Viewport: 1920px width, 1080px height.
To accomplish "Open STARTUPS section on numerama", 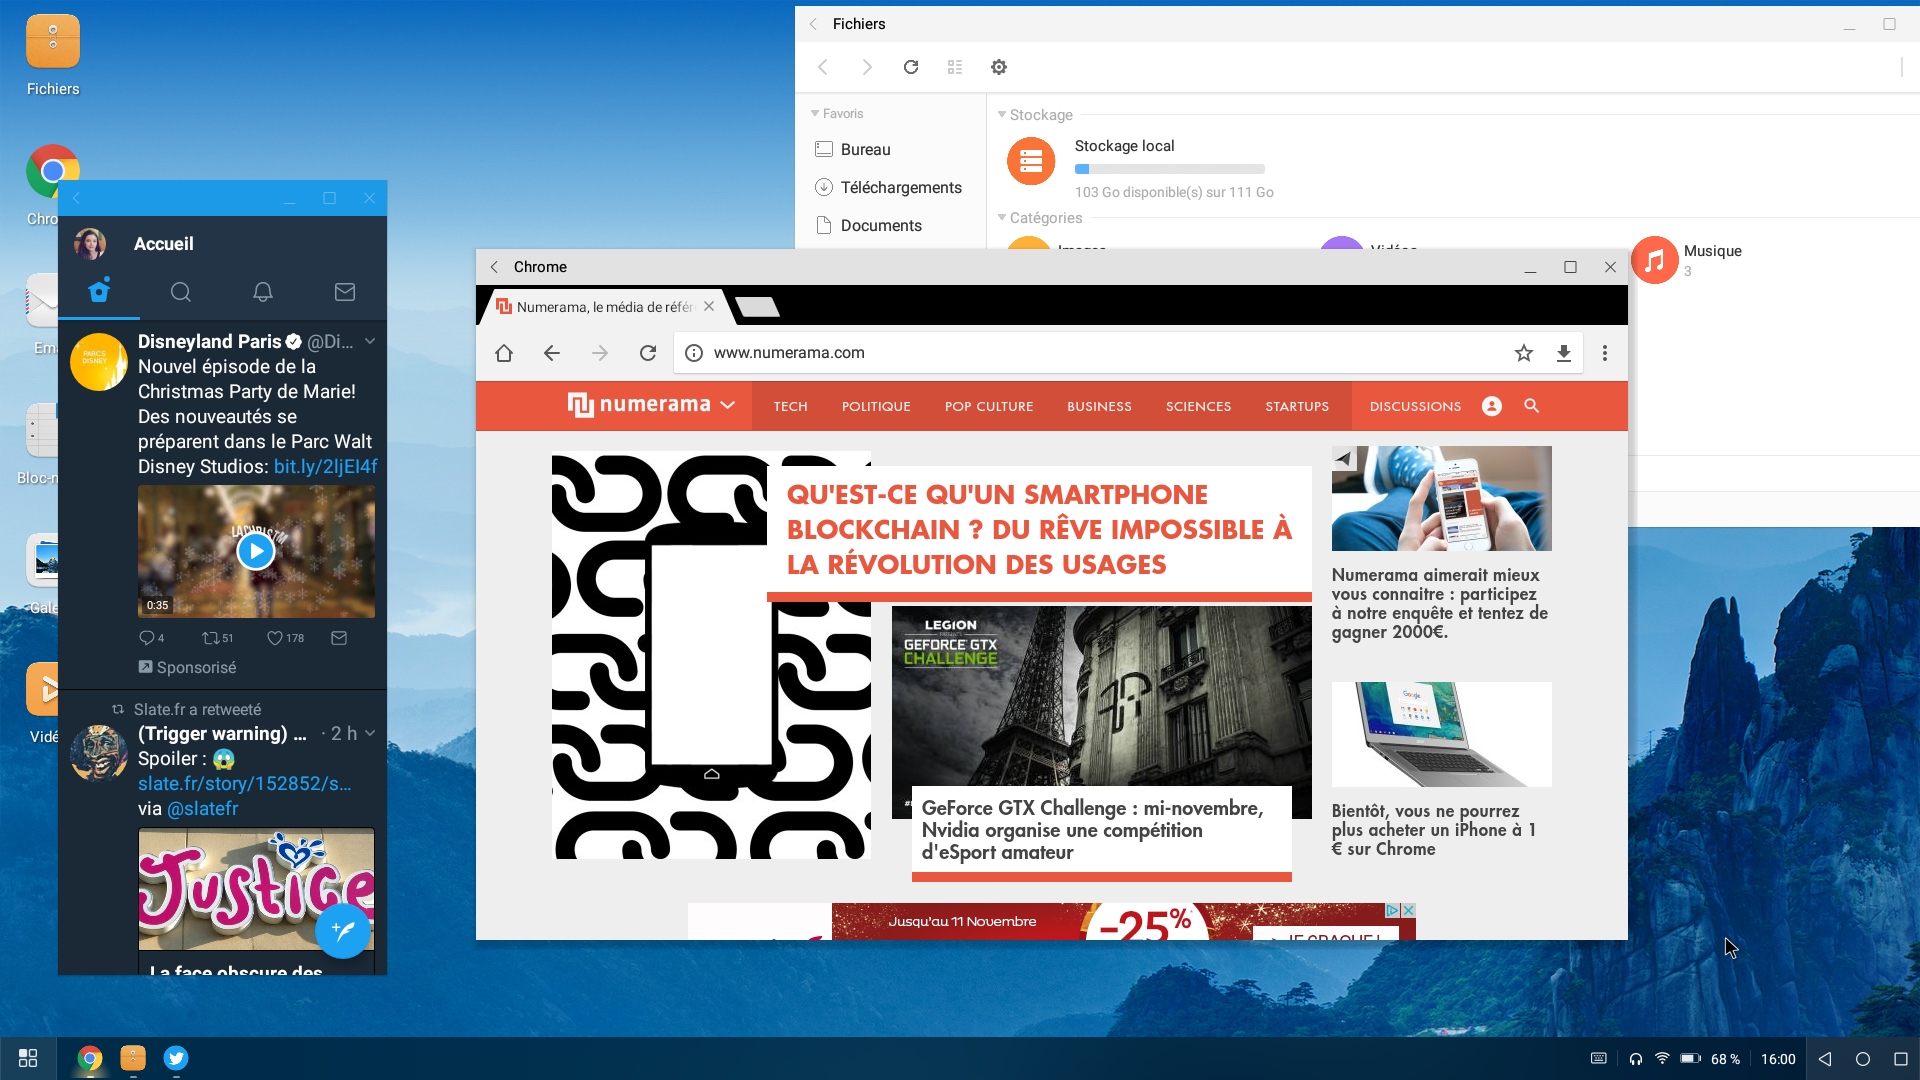I will (1297, 406).
